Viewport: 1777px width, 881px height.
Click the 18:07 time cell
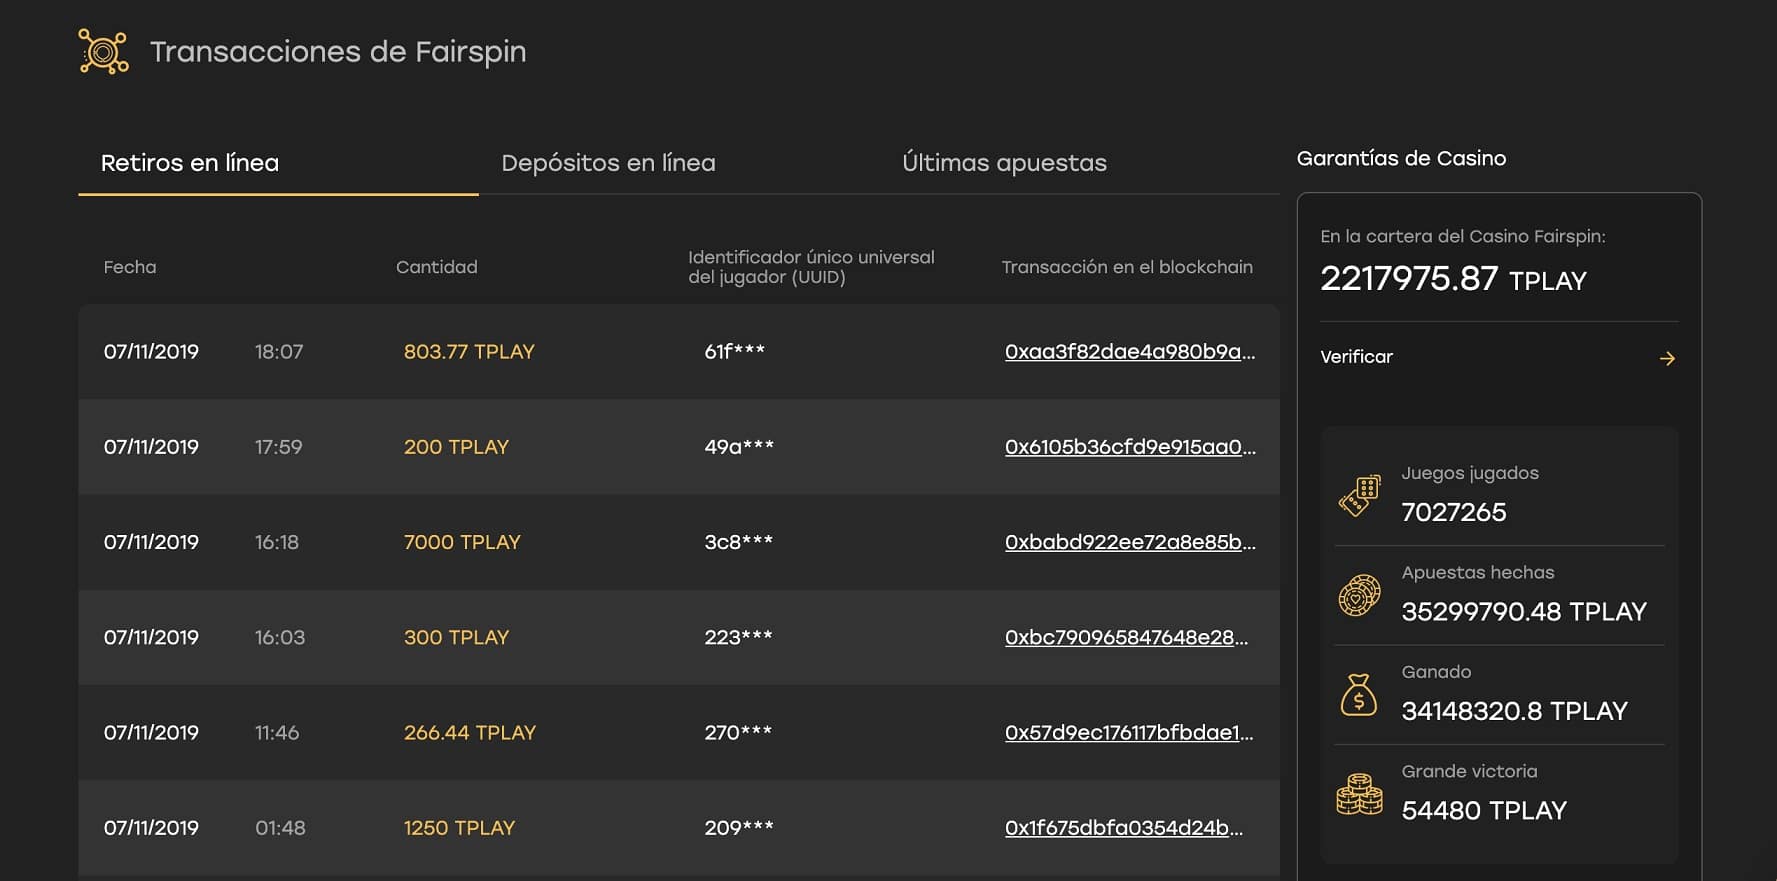tap(279, 352)
